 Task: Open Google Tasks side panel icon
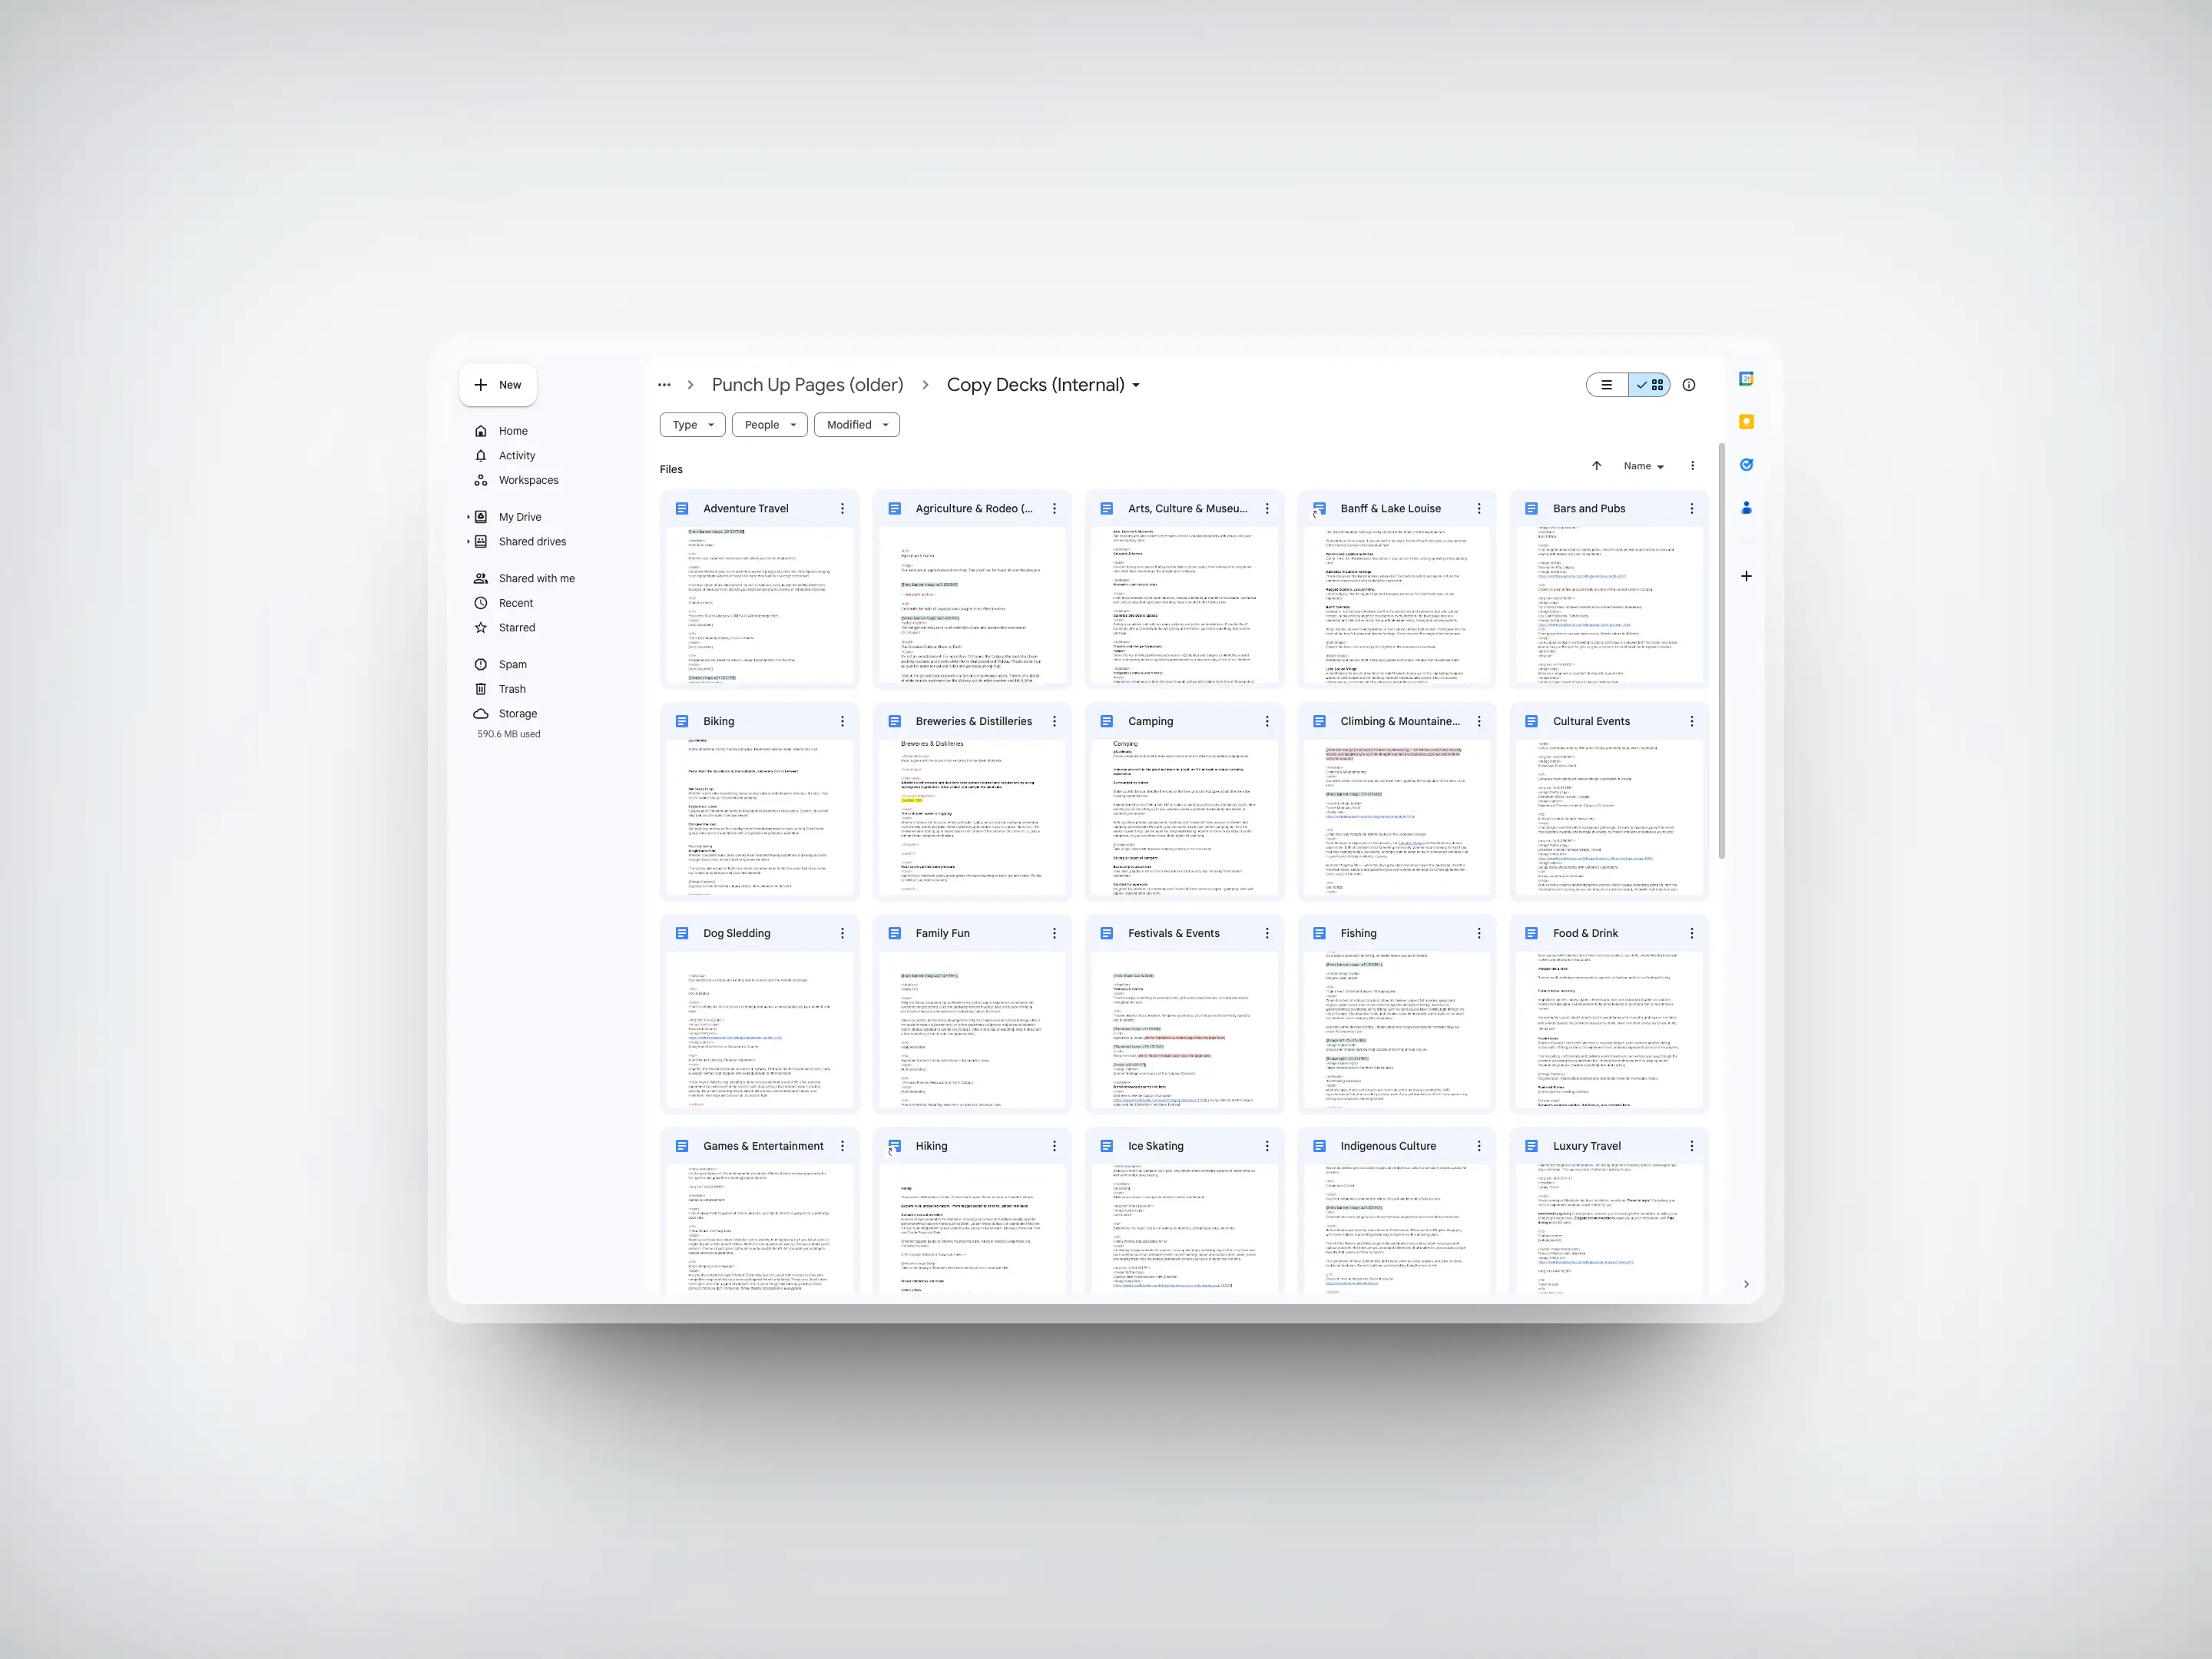point(1746,465)
